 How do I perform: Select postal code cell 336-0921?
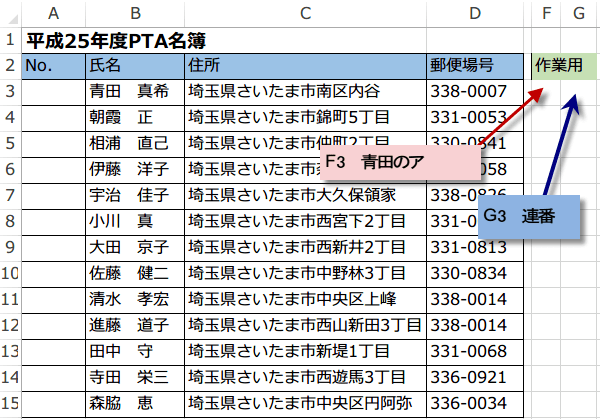point(475,378)
